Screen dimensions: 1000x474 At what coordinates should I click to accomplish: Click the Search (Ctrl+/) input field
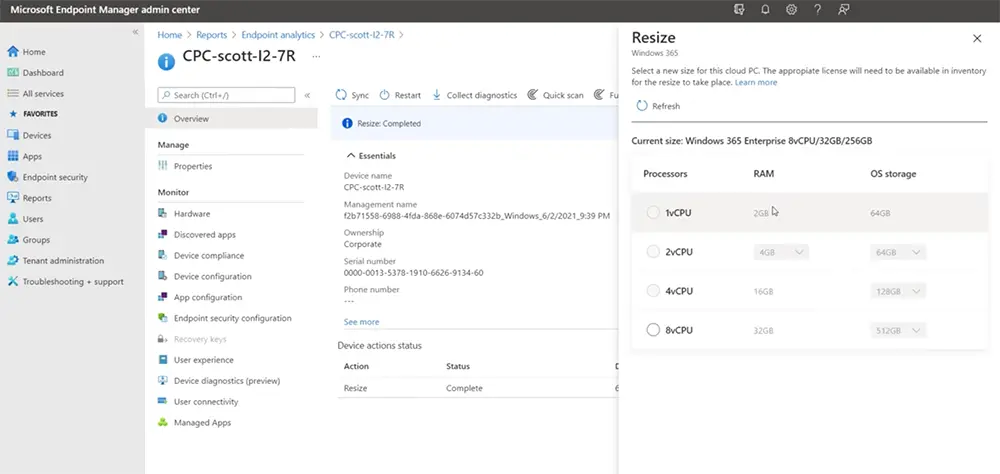[x=226, y=95]
